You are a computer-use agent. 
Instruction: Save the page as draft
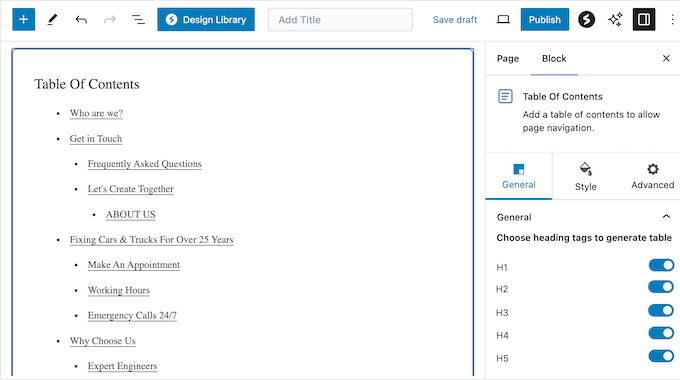pyautogui.click(x=455, y=20)
